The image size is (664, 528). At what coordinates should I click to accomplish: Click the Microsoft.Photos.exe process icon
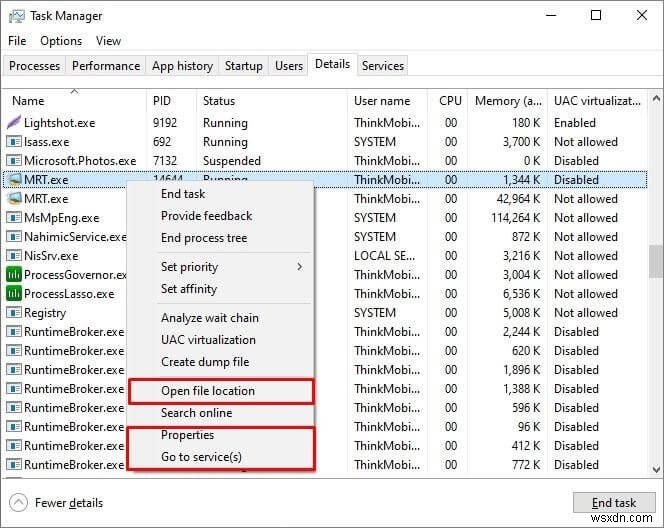pyautogui.click(x=14, y=160)
